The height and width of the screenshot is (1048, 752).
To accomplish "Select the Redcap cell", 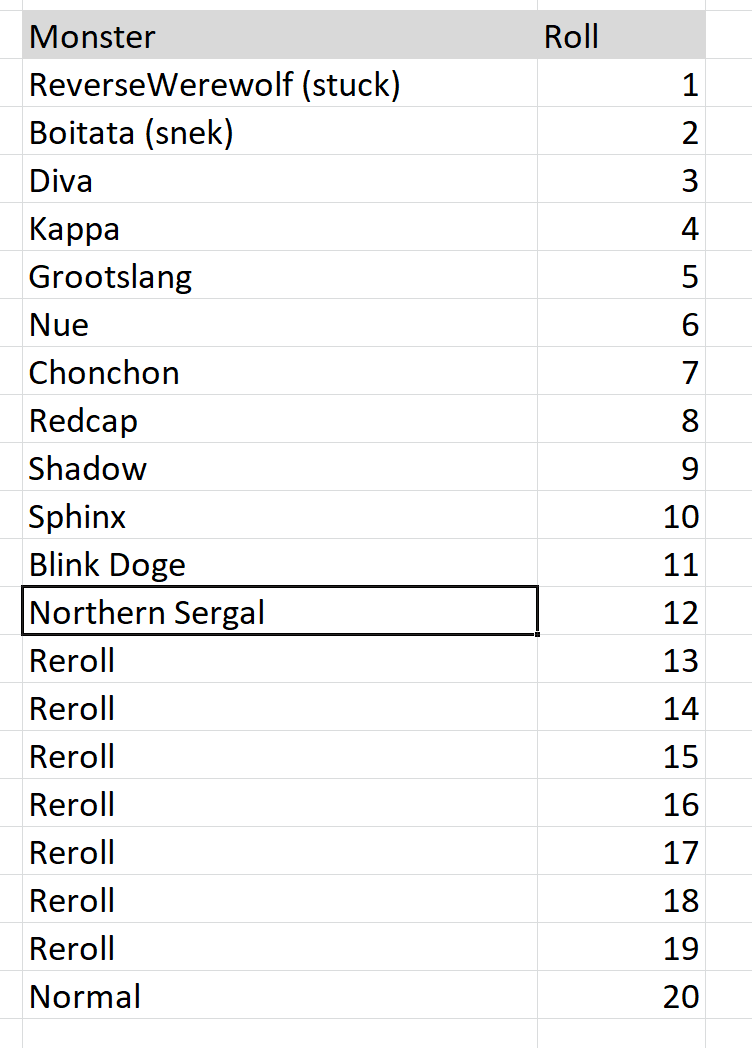I will tap(280, 421).
